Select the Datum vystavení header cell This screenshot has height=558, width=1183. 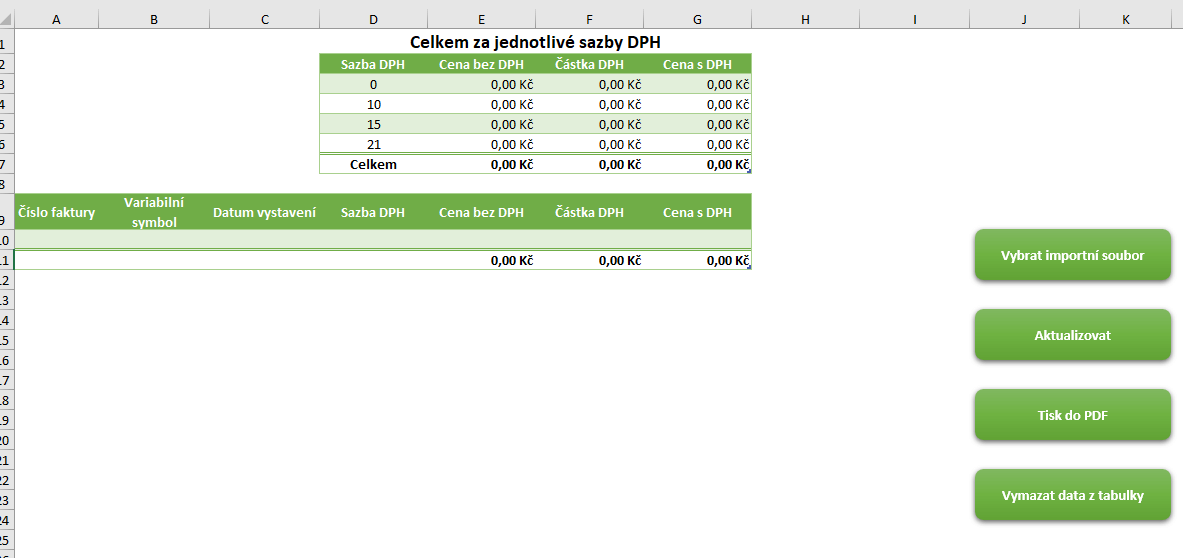coord(265,213)
